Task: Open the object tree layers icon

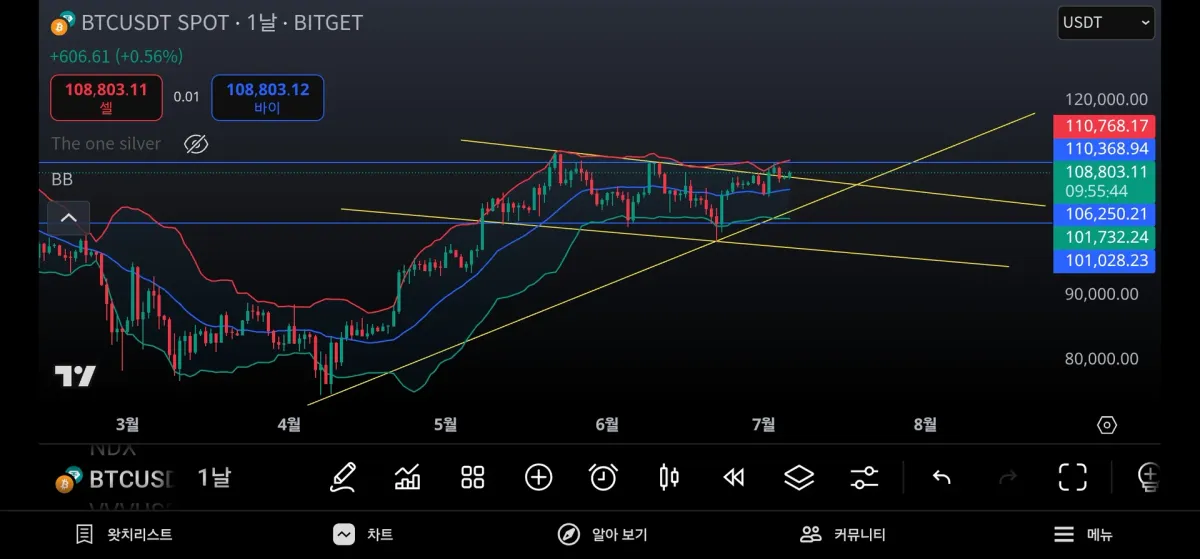Action: pyautogui.click(x=799, y=477)
